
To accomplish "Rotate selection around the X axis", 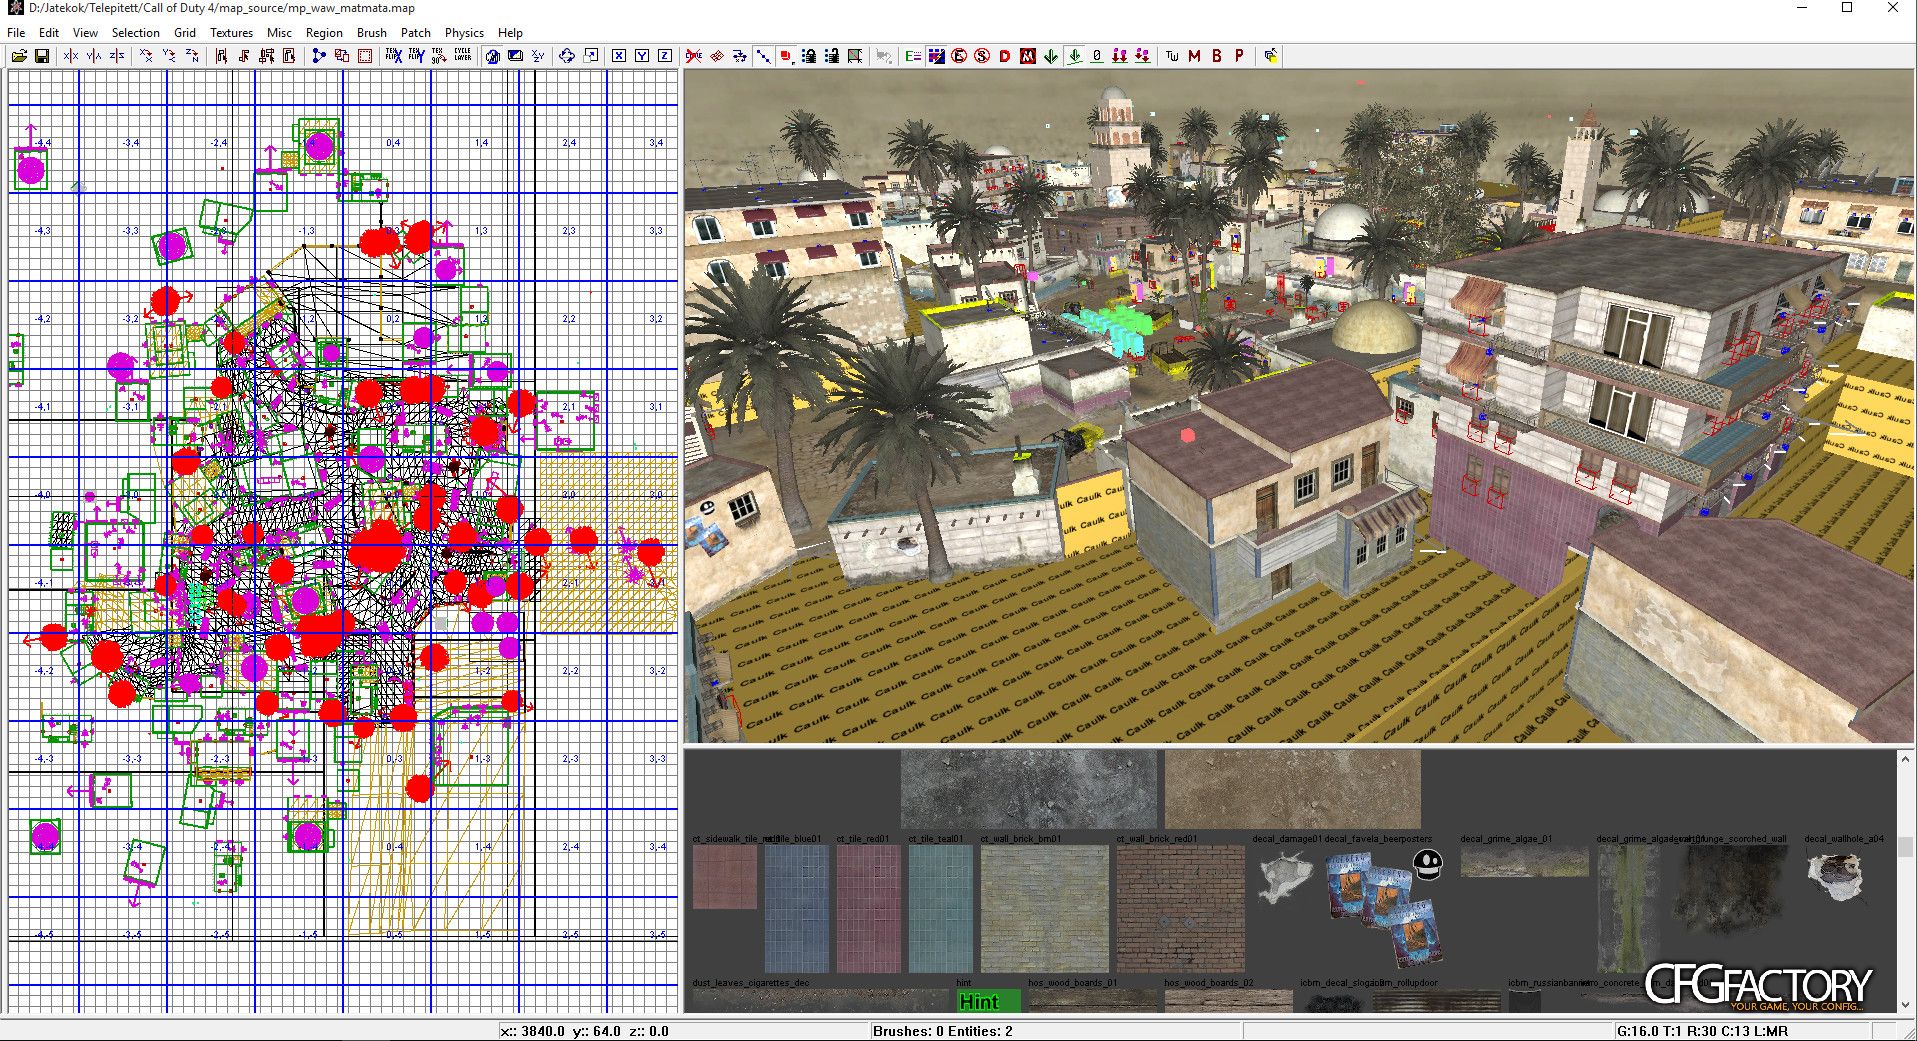I will (146, 56).
